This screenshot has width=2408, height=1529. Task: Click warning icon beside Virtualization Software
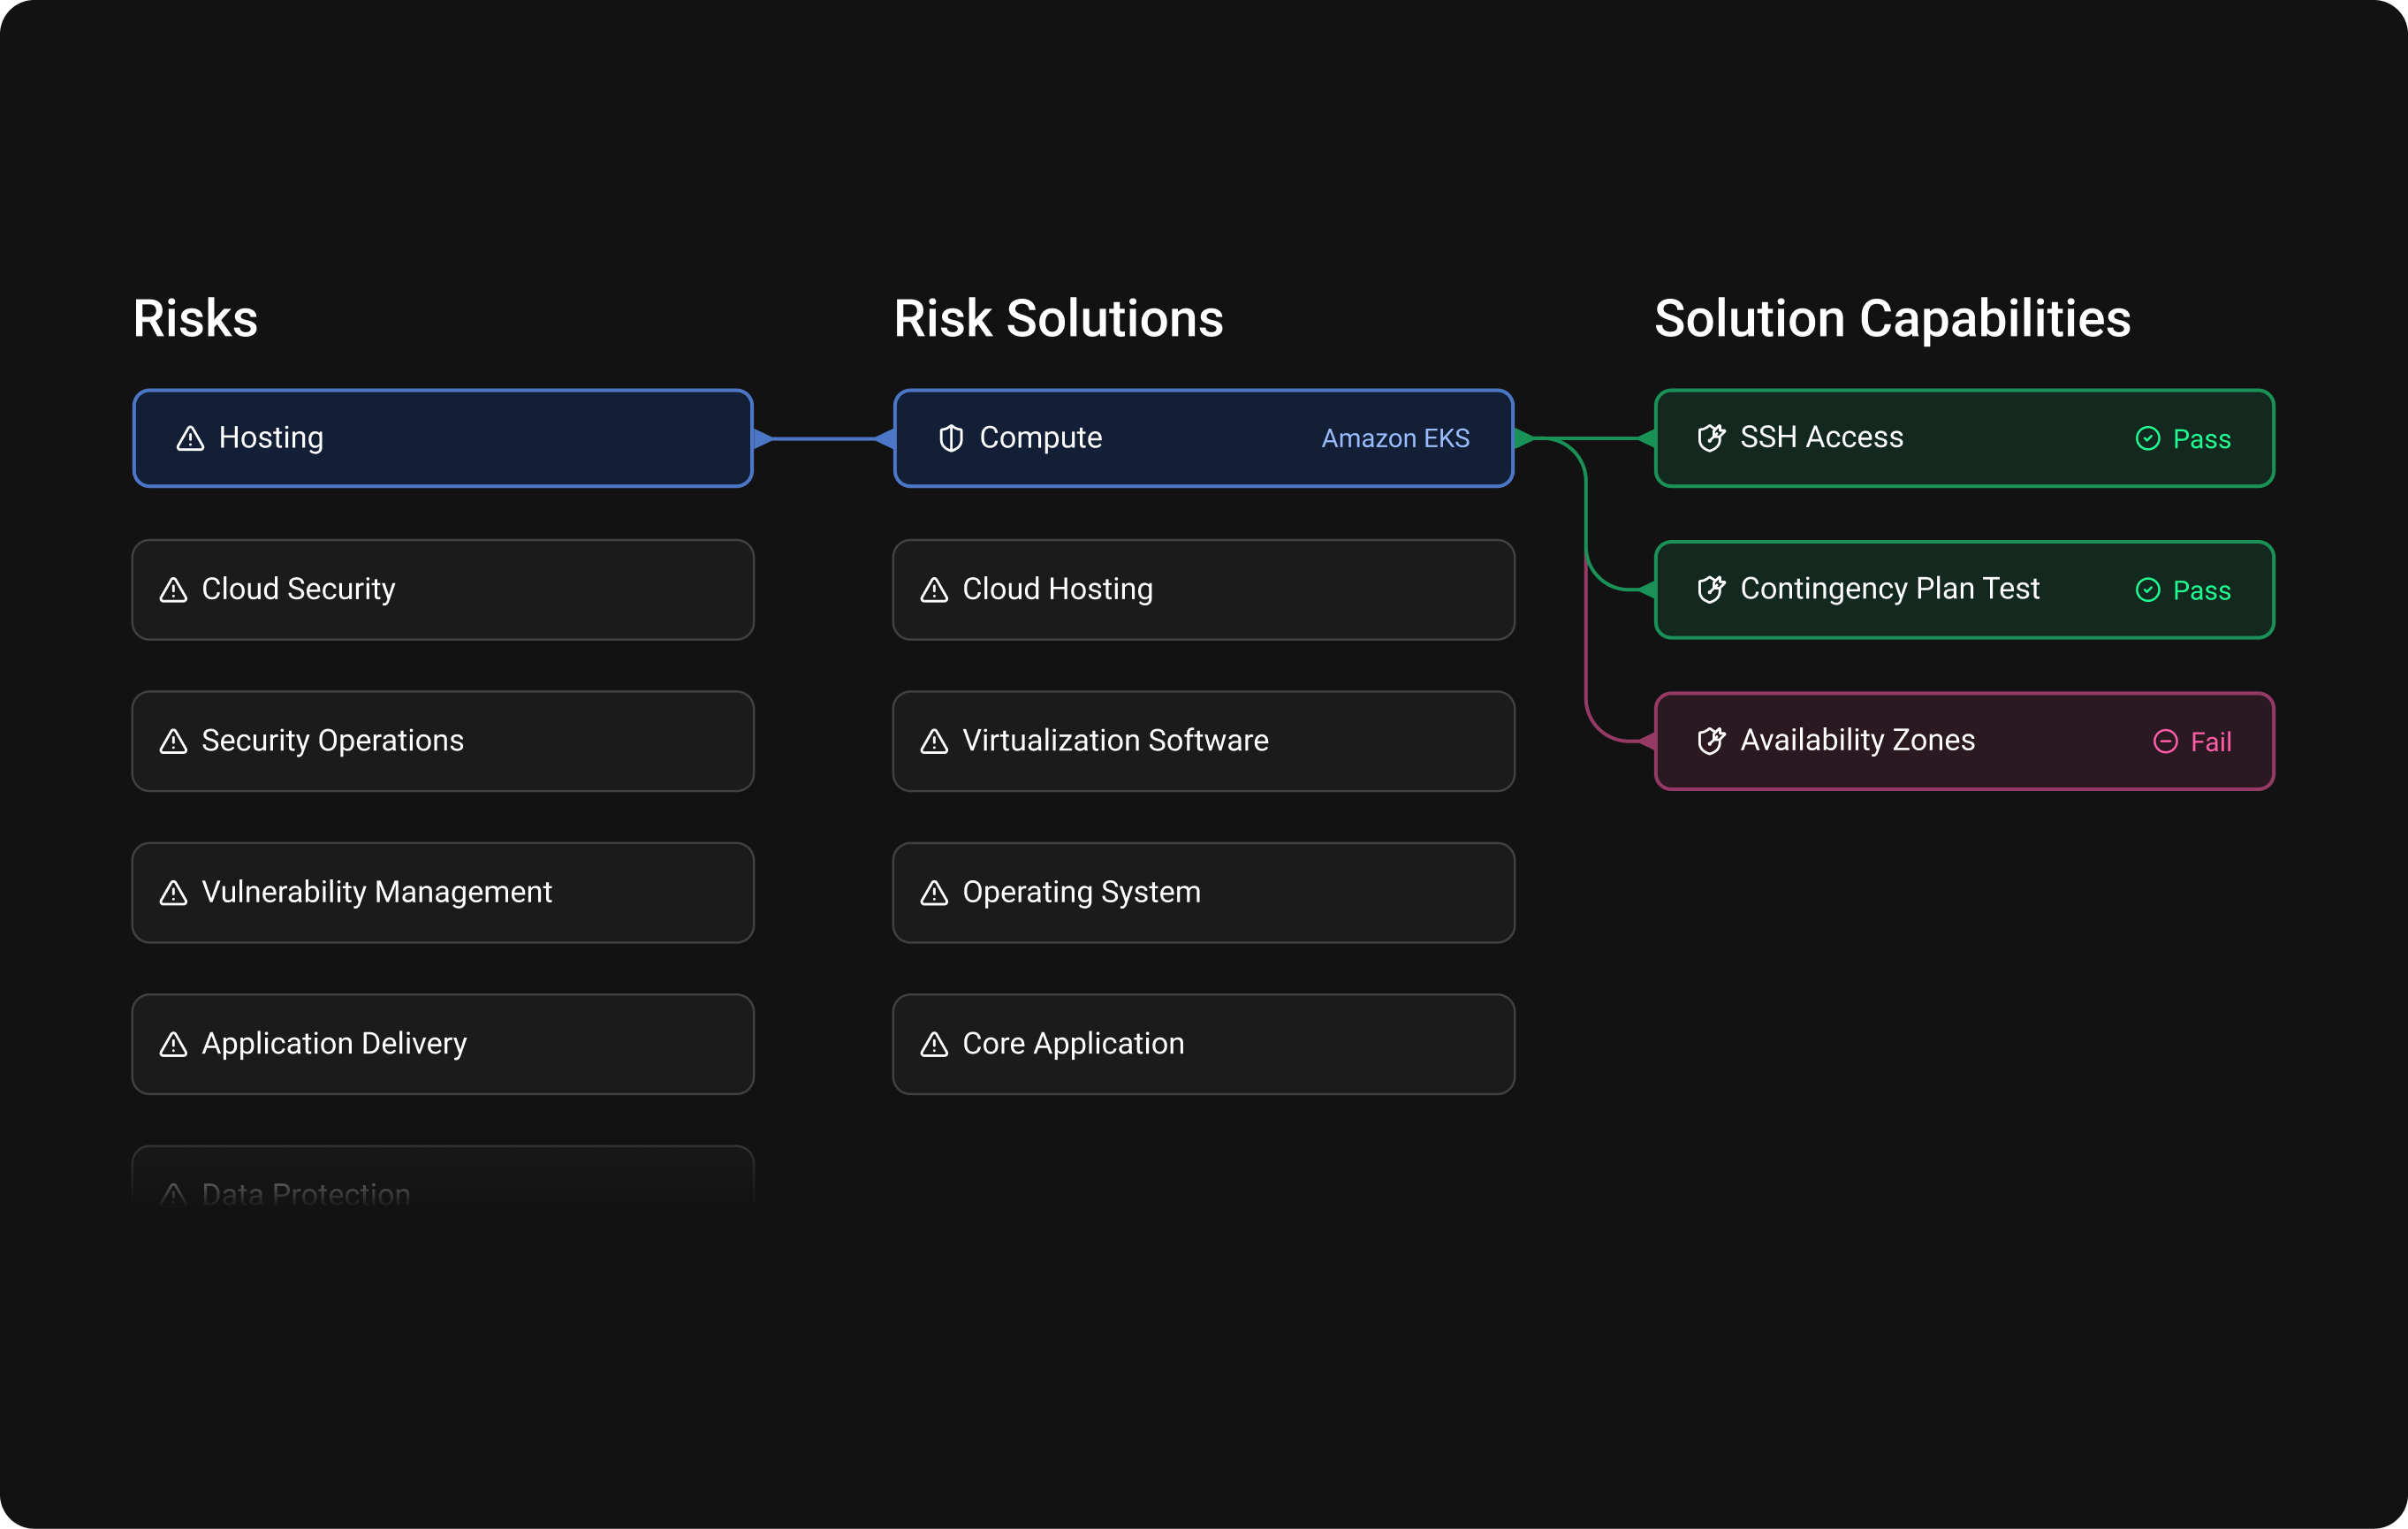click(934, 741)
